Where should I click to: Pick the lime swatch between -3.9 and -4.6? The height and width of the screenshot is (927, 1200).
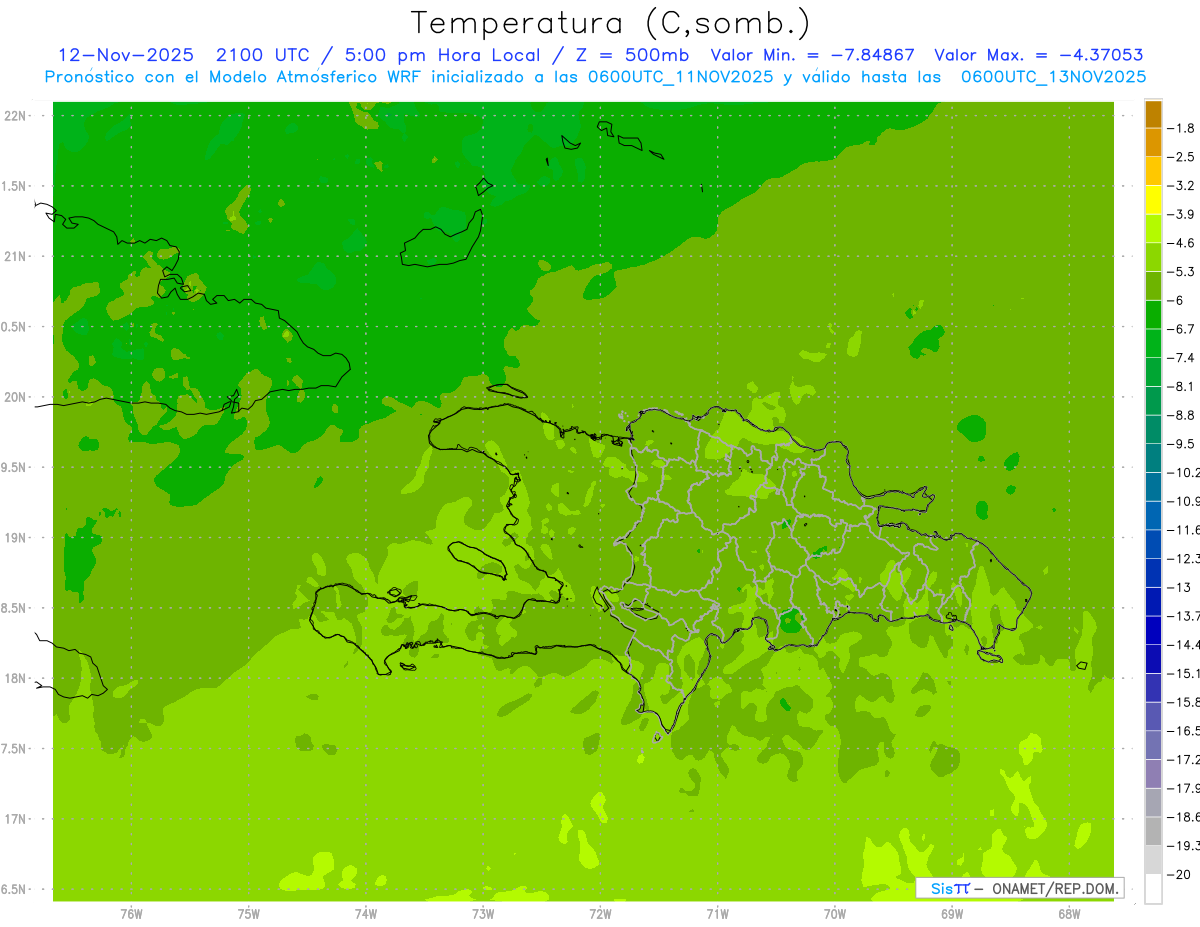(x=1153, y=229)
